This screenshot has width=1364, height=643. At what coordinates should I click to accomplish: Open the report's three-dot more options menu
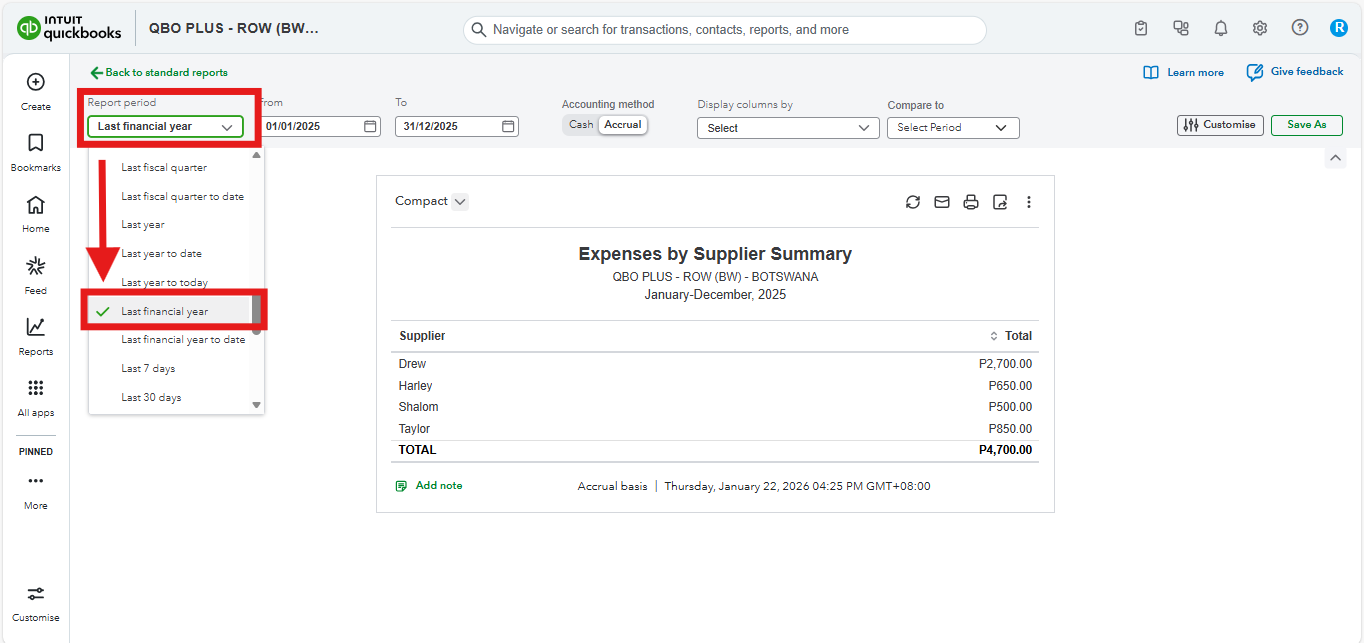pos(1028,202)
